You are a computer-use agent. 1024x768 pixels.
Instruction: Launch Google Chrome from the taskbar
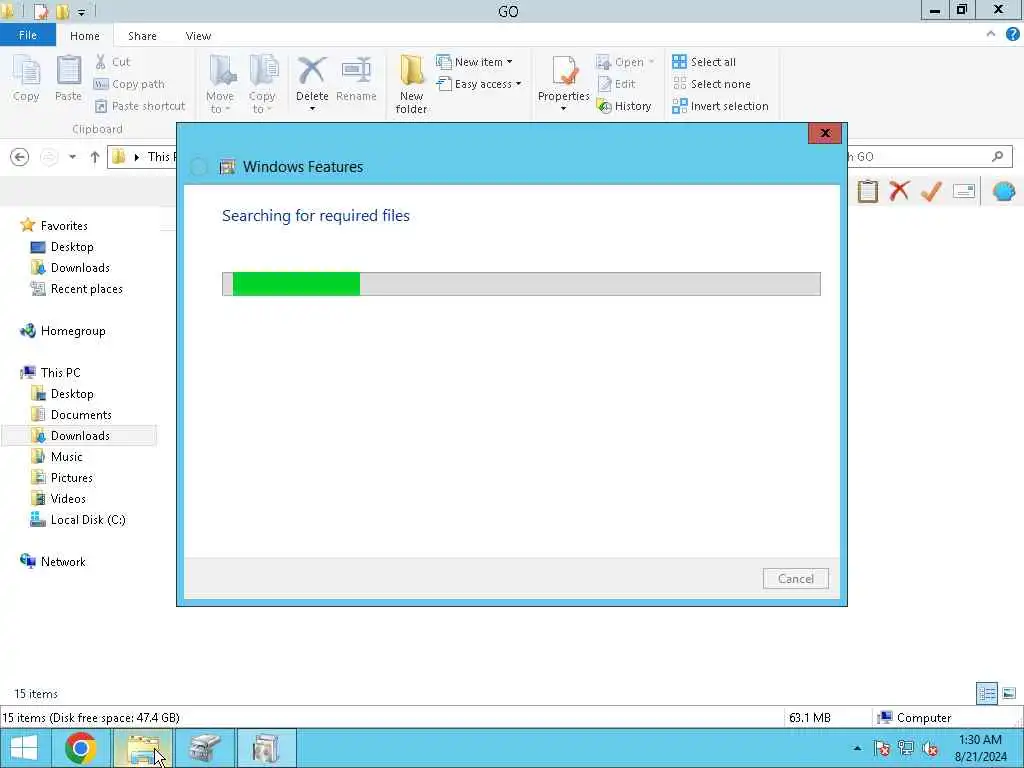click(x=81, y=748)
